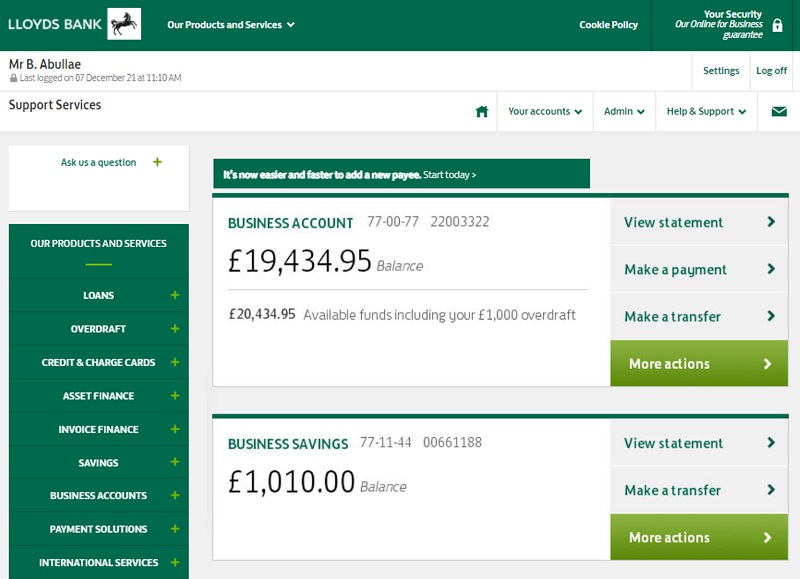The image size is (800, 579).
Task: Open the Help & Support dropdown
Action: pos(705,111)
